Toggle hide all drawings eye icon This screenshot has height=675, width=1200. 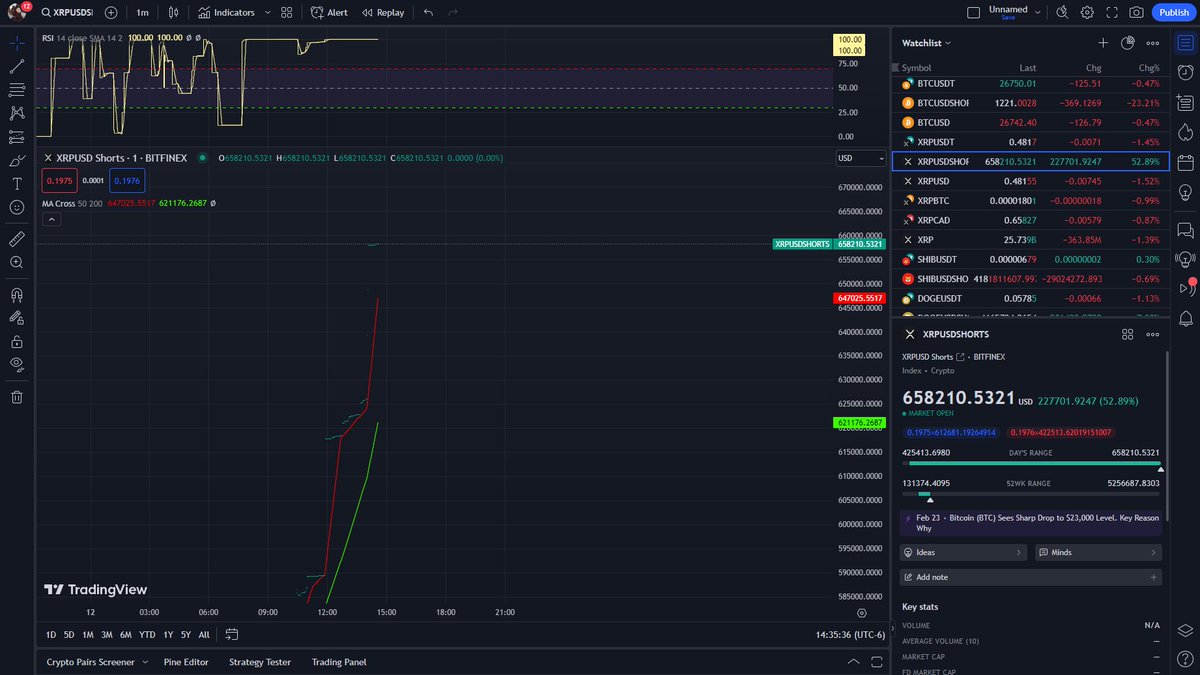(17, 364)
